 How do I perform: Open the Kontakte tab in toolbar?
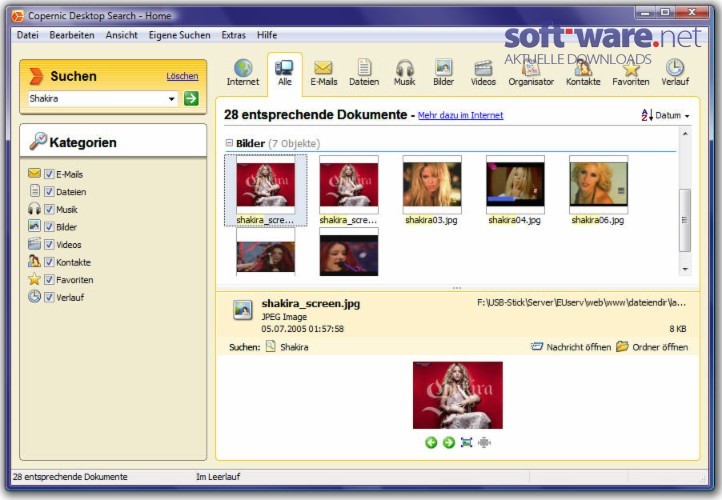coord(583,73)
